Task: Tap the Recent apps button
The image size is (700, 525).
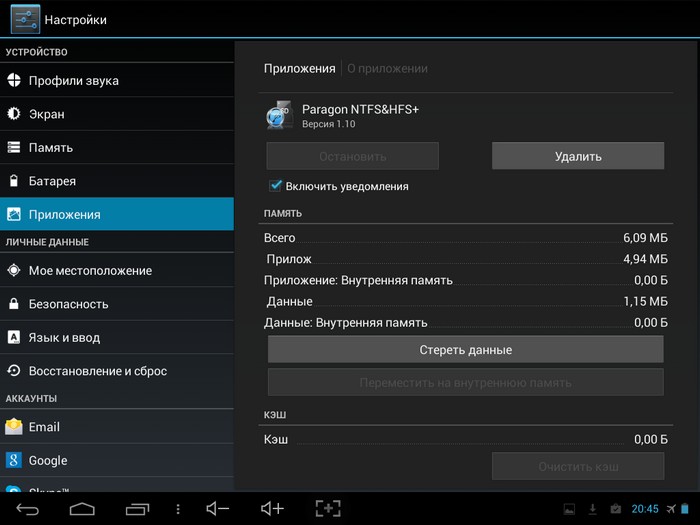Action: [137, 509]
